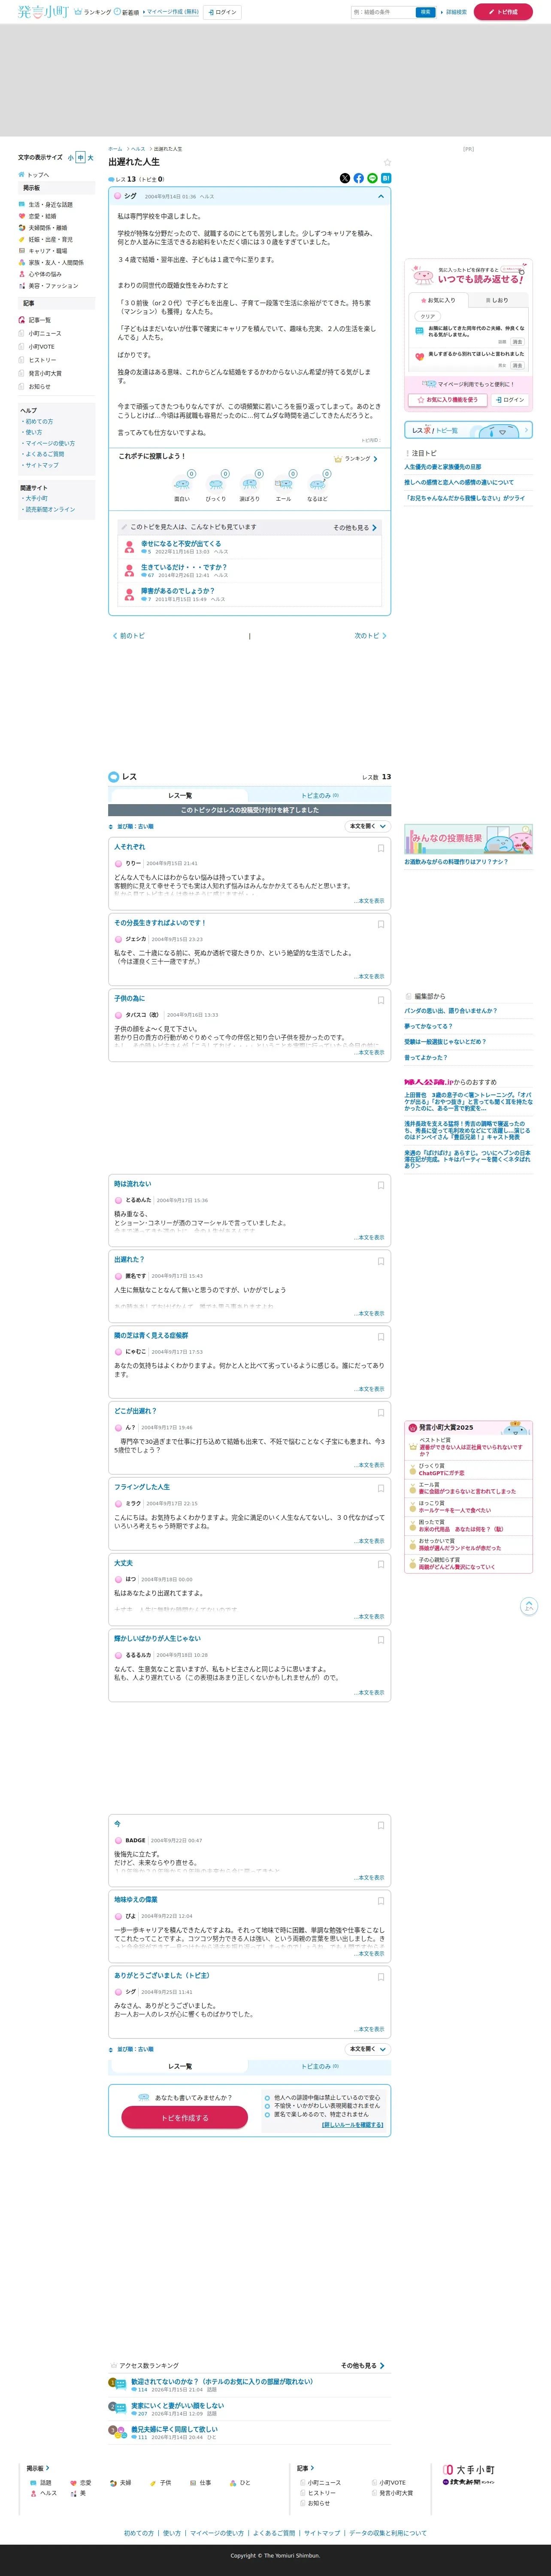
Task: Vote なるほど on this topic
Action: 317,485
